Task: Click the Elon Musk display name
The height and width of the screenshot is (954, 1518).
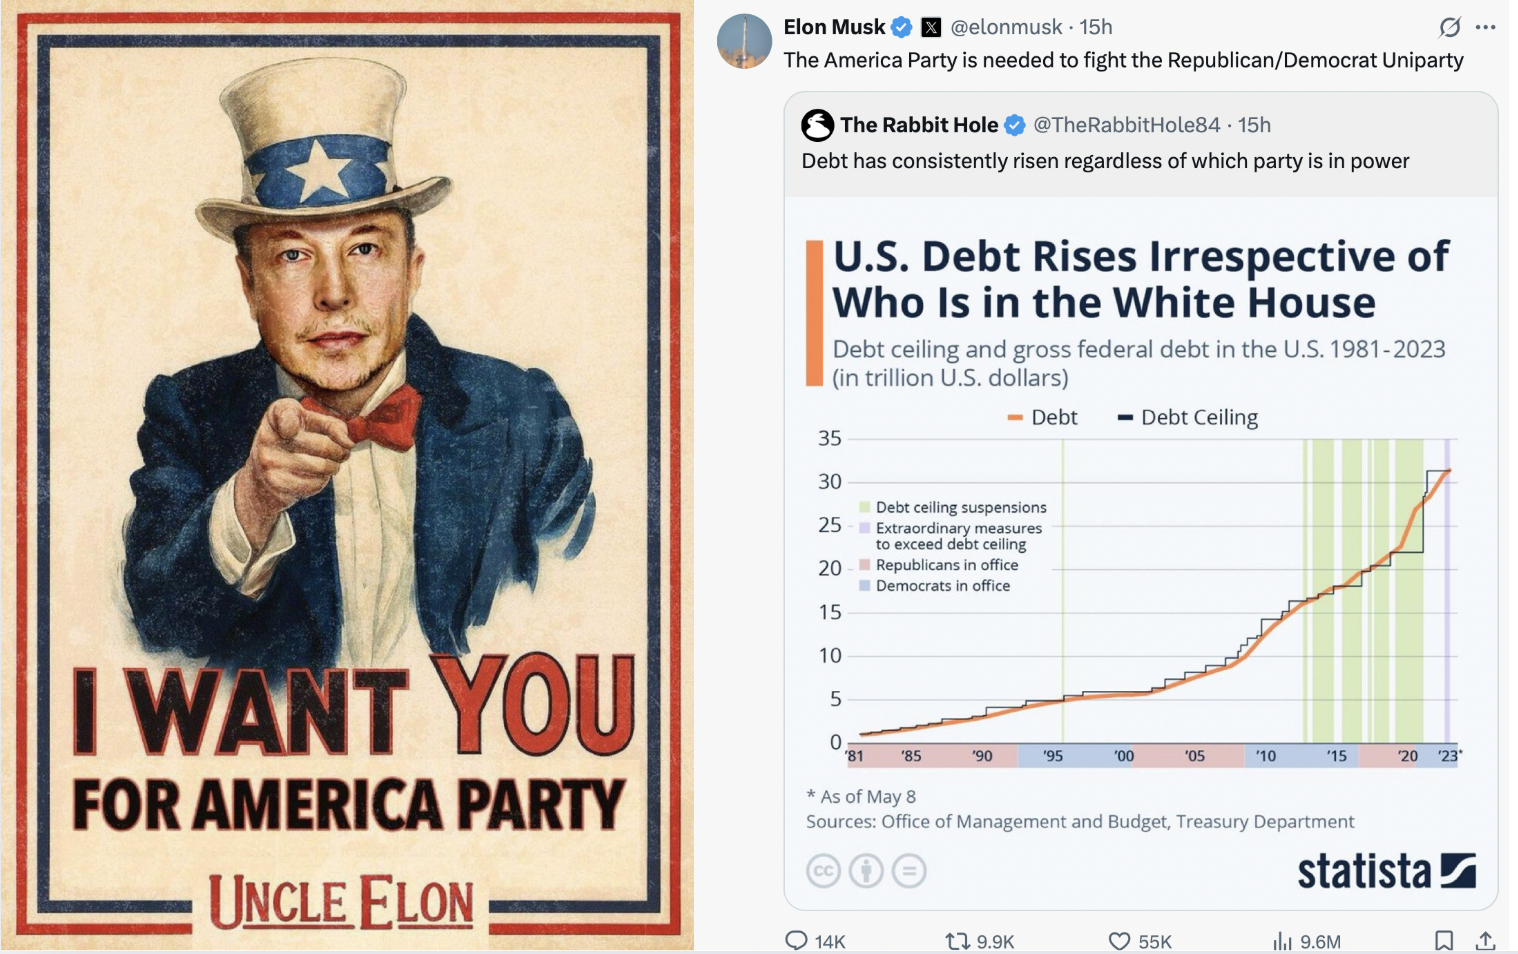Action: pyautogui.click(x=835, y=27)
